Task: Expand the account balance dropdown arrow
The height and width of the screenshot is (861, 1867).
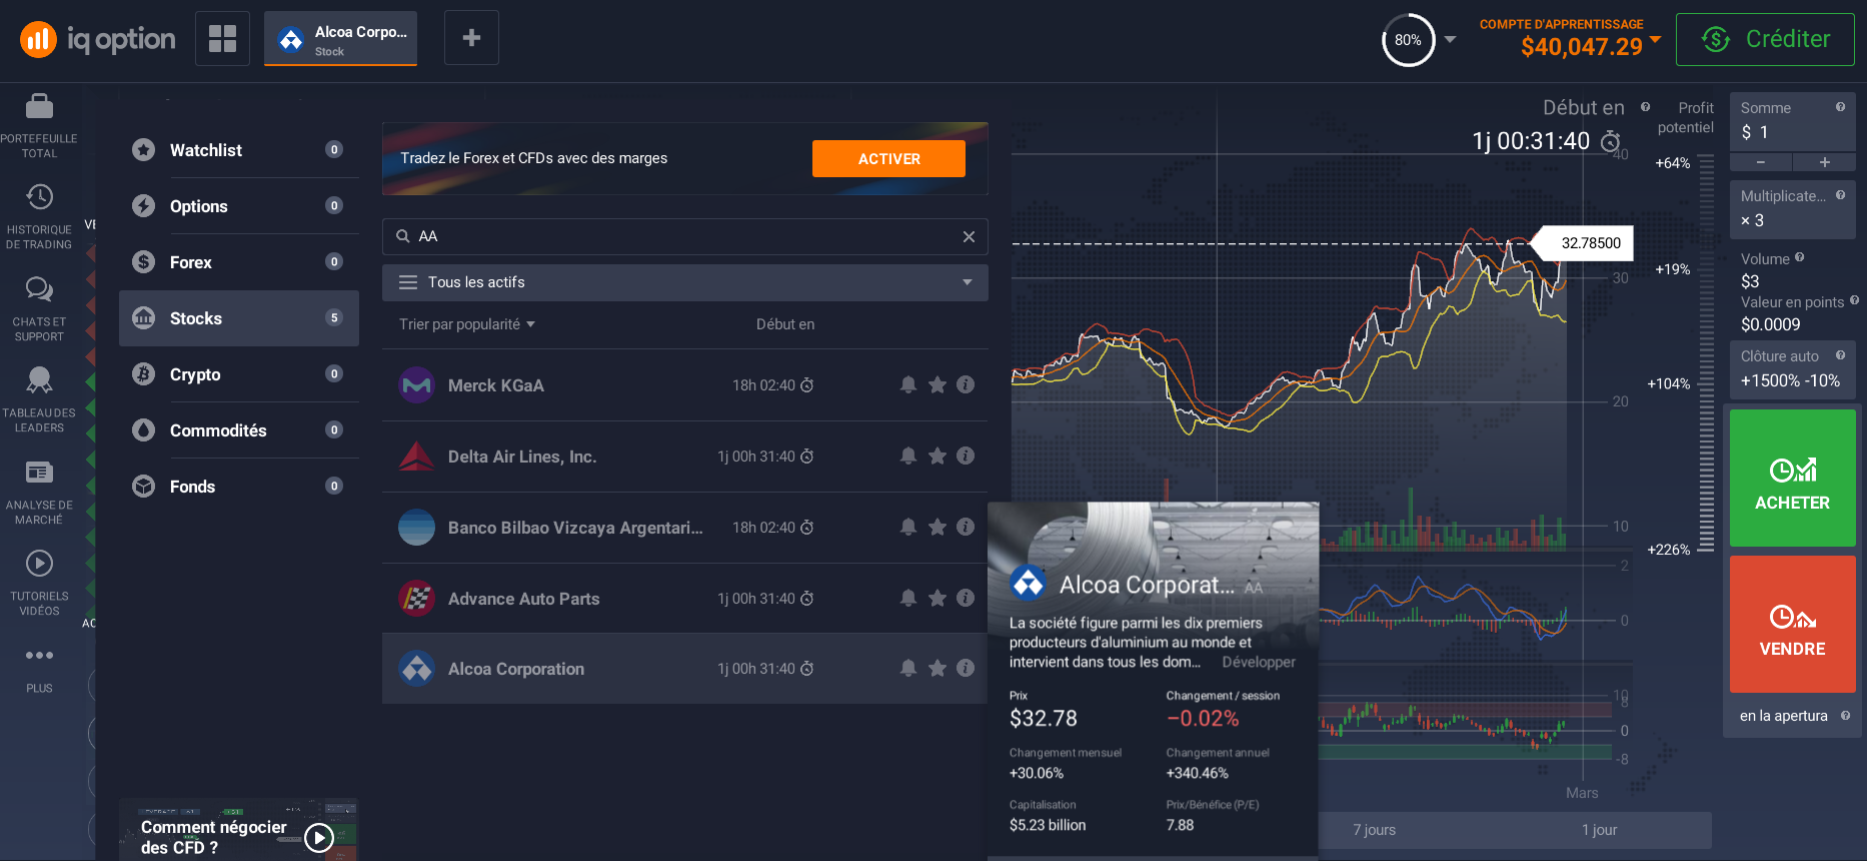Action: tap(1655, 39)
